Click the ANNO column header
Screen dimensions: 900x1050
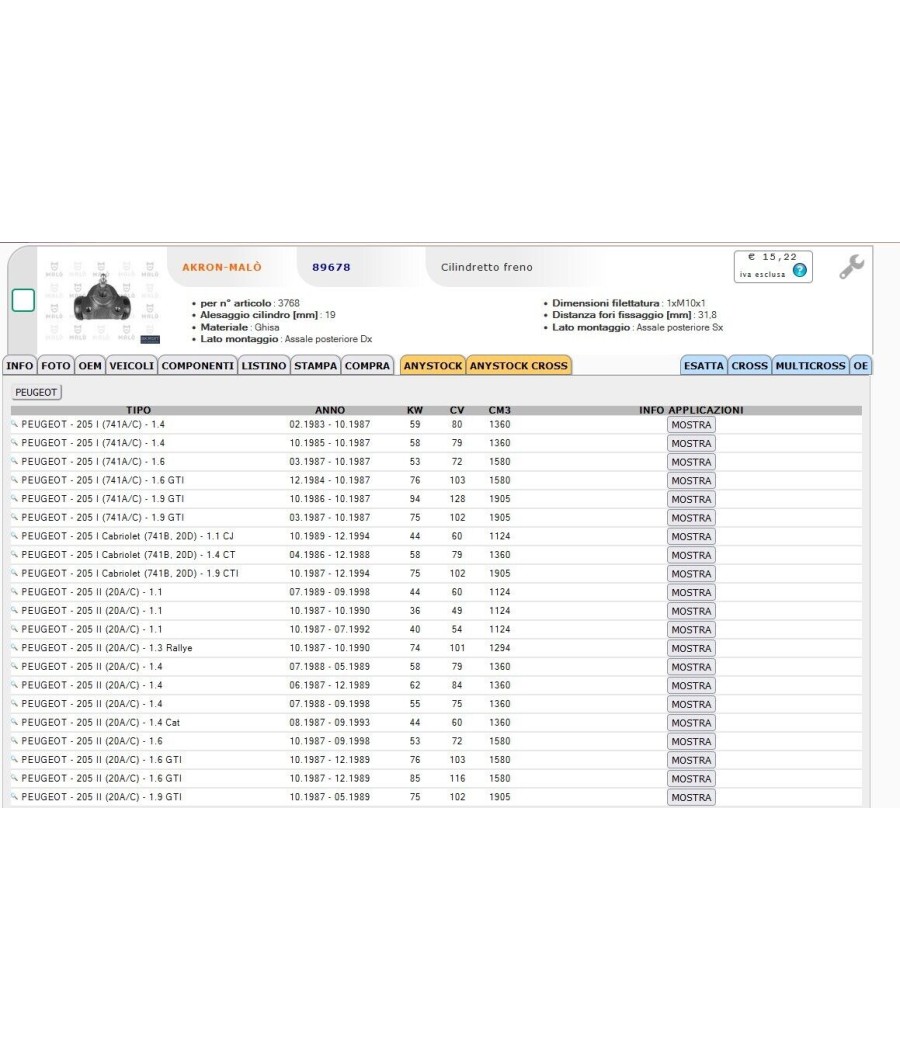pyautogui.click(x=330, y=410)
